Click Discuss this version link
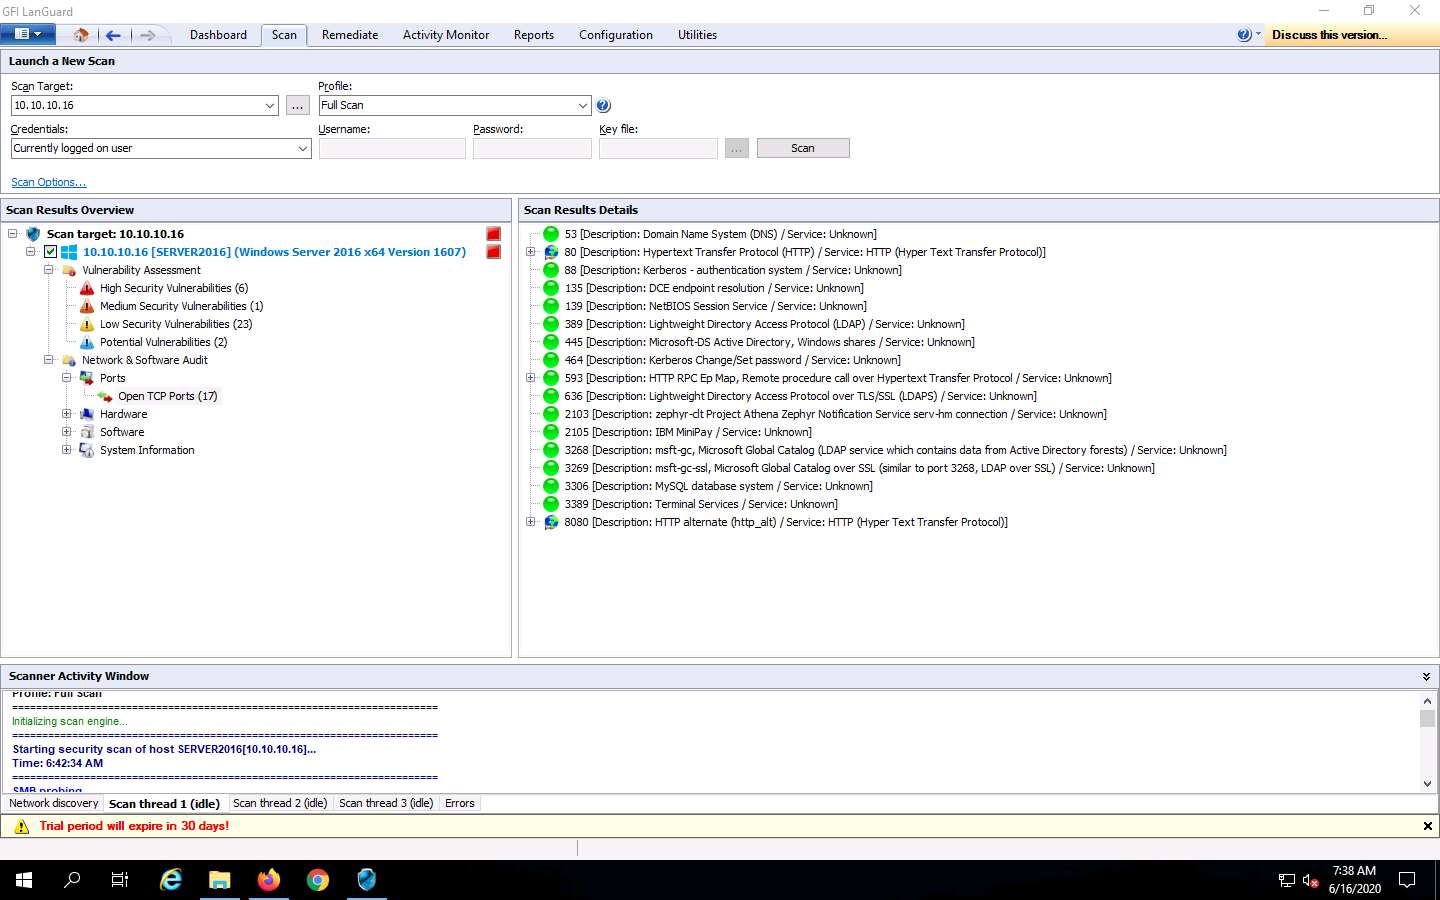 click(x=1329, y=35)
